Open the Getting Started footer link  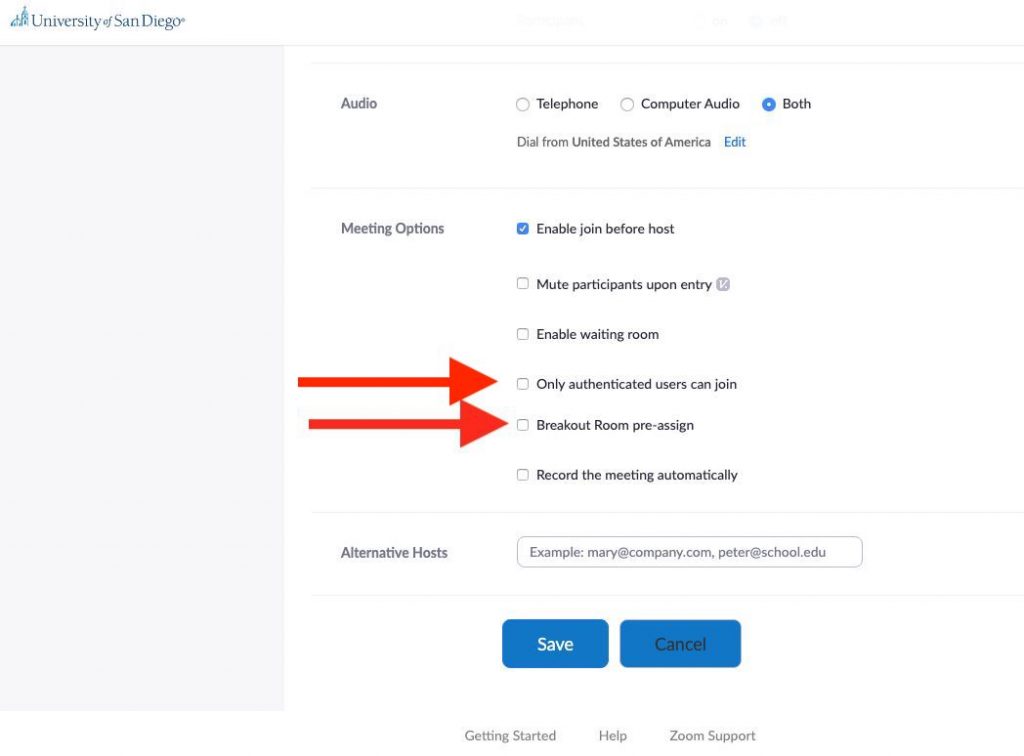(510, 736)
